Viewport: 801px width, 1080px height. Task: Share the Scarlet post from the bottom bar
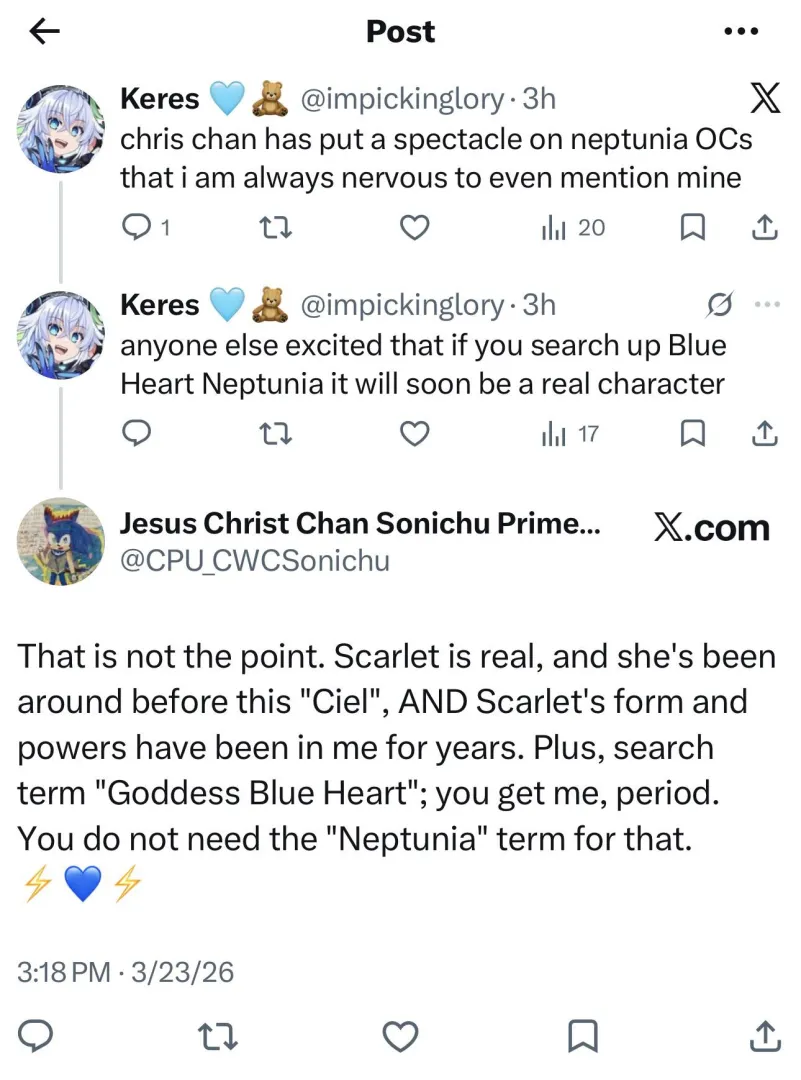coord(764,1037)
